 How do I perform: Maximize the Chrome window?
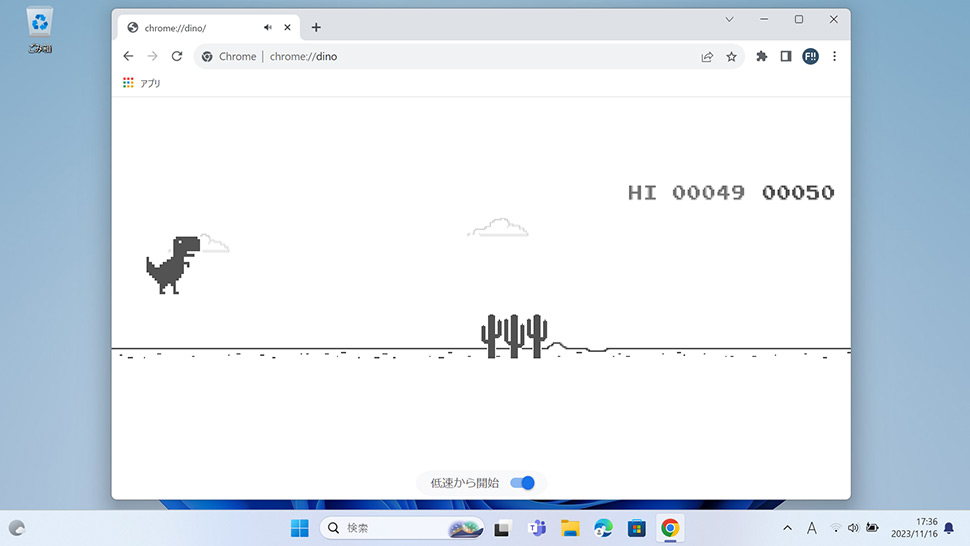(x=799, y=19)
